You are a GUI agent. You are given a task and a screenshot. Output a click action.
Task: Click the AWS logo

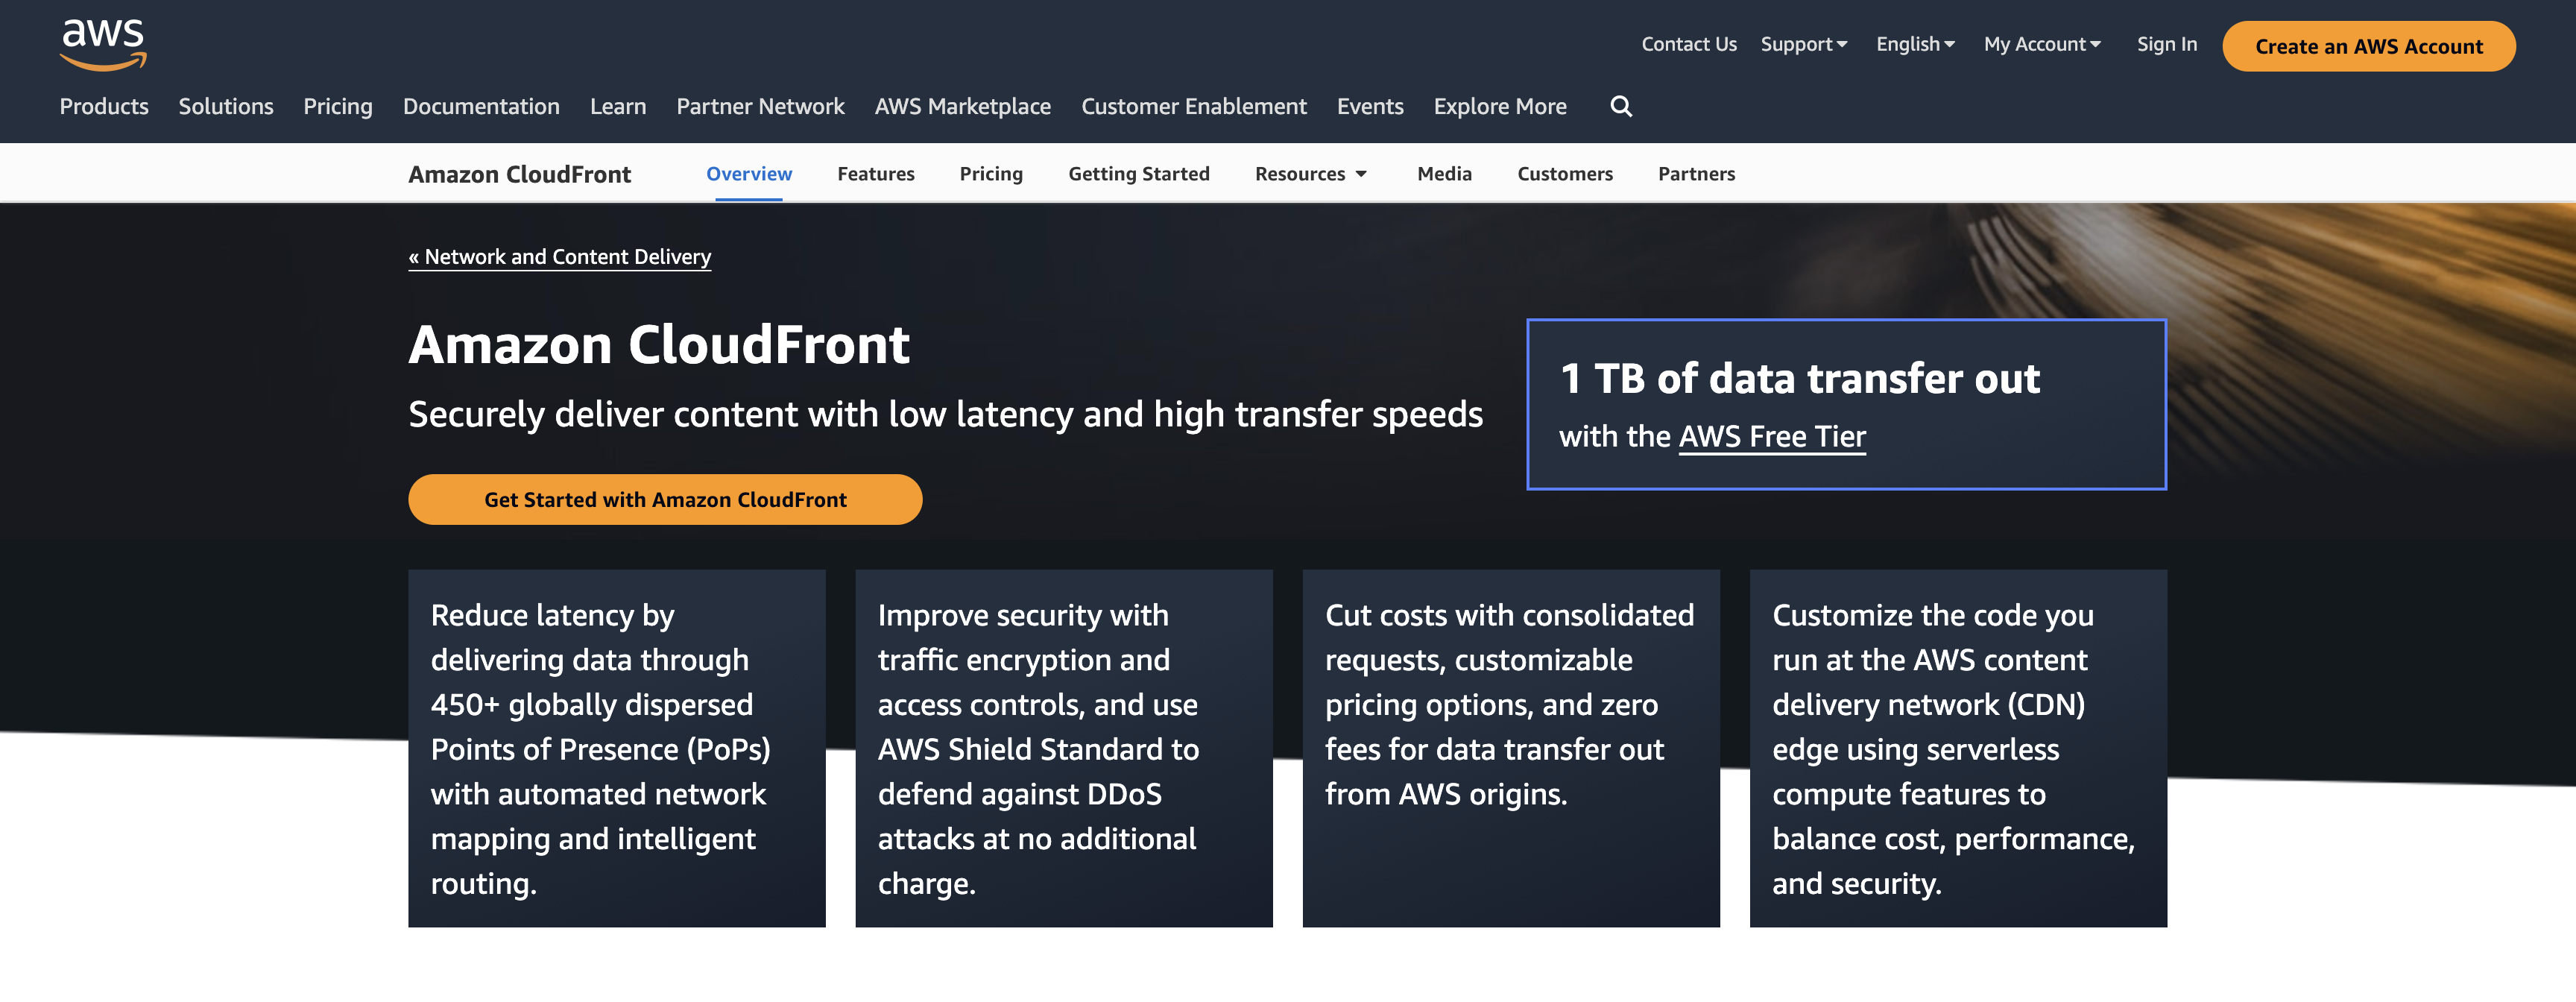(103, 44)
